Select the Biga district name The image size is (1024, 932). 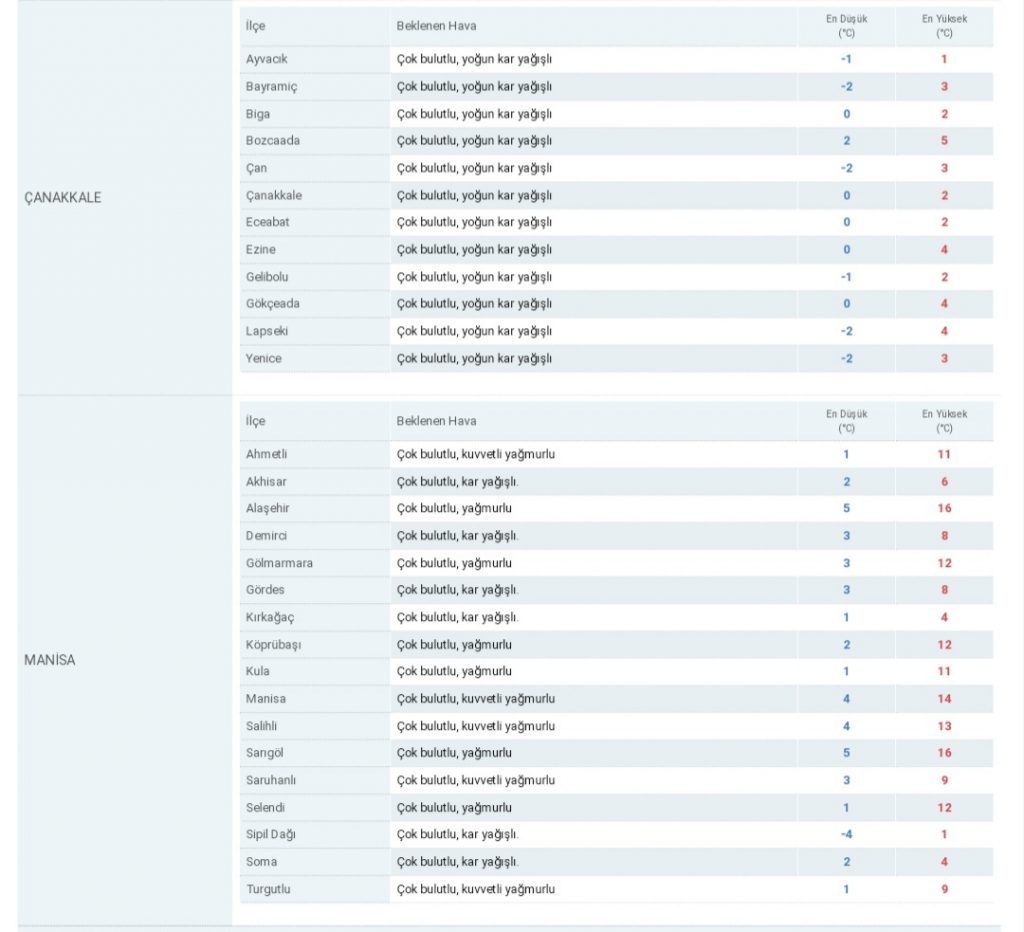pos(257,114)
